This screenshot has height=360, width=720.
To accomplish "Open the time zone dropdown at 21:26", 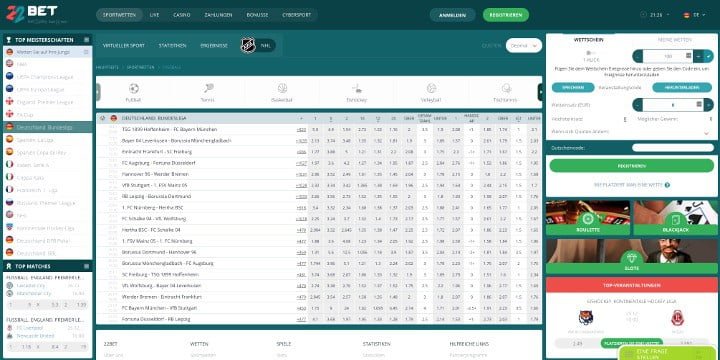I will coord(655,15).
